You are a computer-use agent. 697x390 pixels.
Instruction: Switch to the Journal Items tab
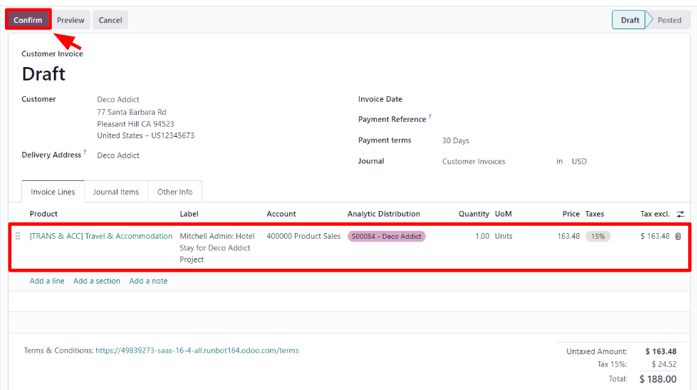(x=116, y=192)
